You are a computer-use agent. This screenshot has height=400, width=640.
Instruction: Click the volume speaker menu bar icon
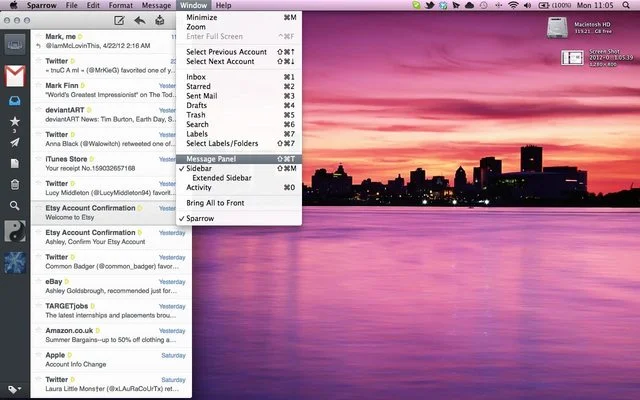pos(527,5)
